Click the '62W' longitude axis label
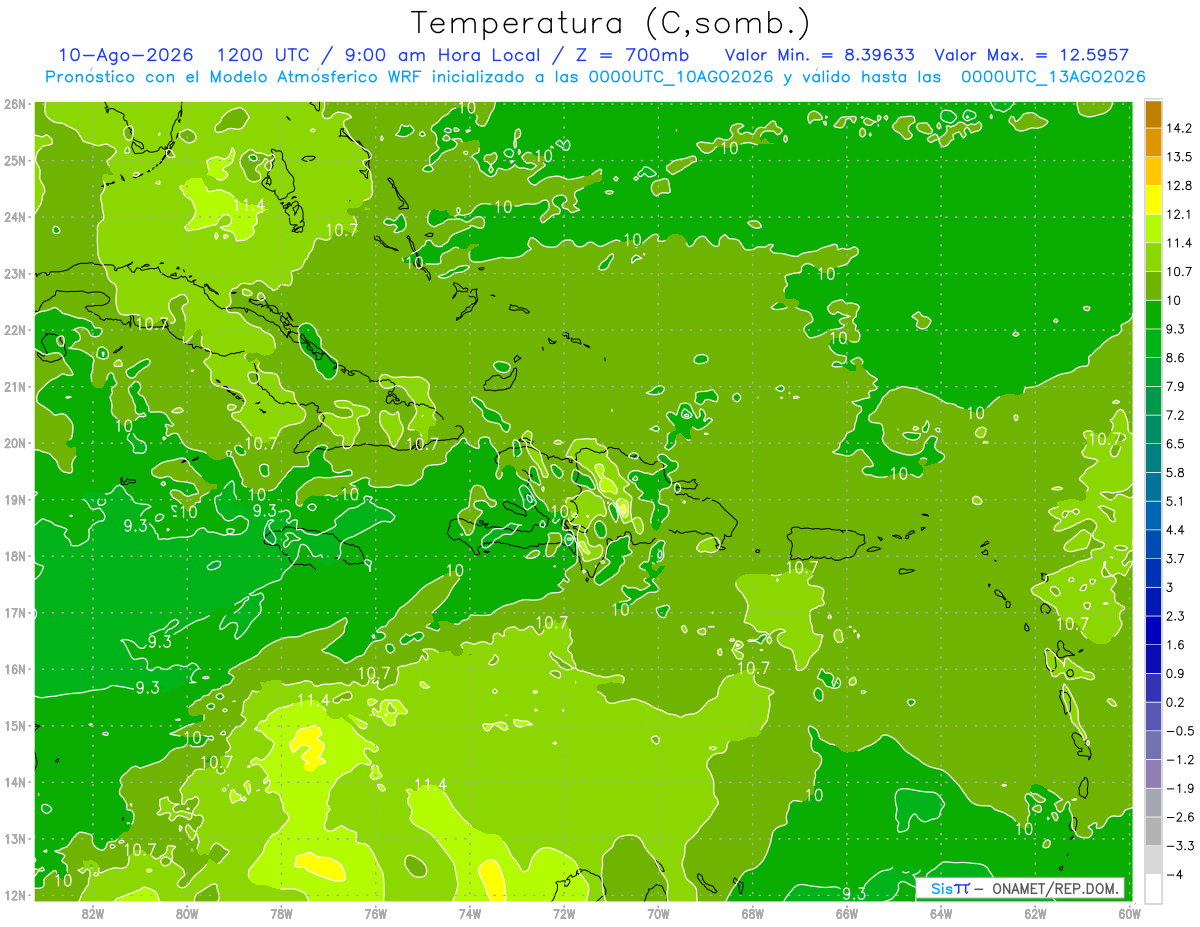The height and width of the screenshot is (927, 1200). pos(1035,912)
